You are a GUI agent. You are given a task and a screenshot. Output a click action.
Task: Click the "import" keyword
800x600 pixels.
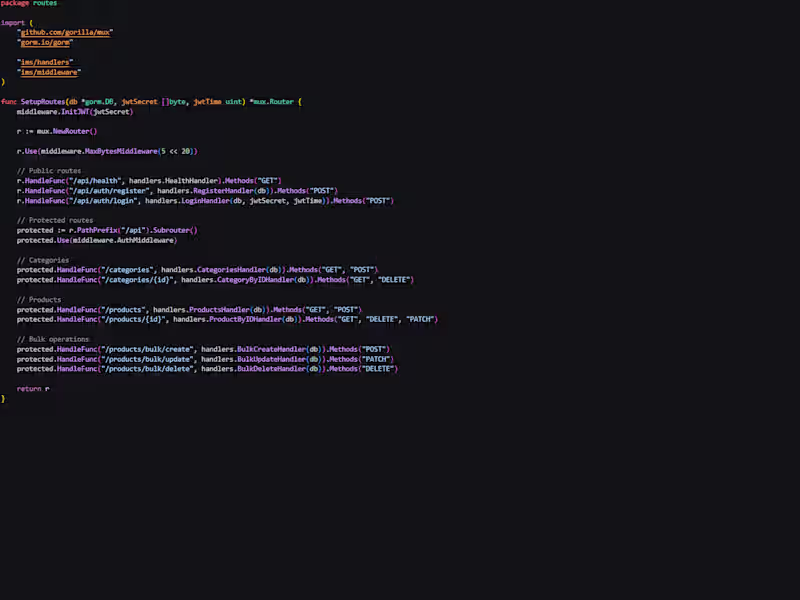13,23
